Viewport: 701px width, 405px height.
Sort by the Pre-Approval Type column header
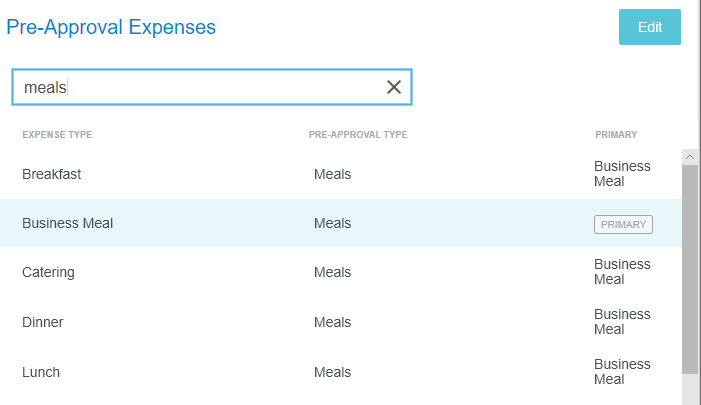point(357,135)
